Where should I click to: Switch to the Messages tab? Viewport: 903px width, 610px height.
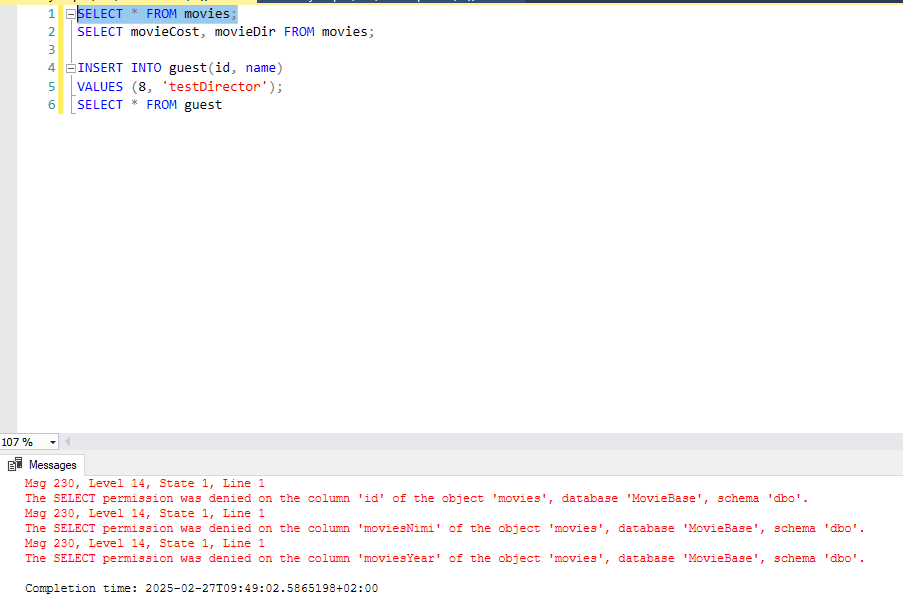pyautogui.click(x=52, y=465)
